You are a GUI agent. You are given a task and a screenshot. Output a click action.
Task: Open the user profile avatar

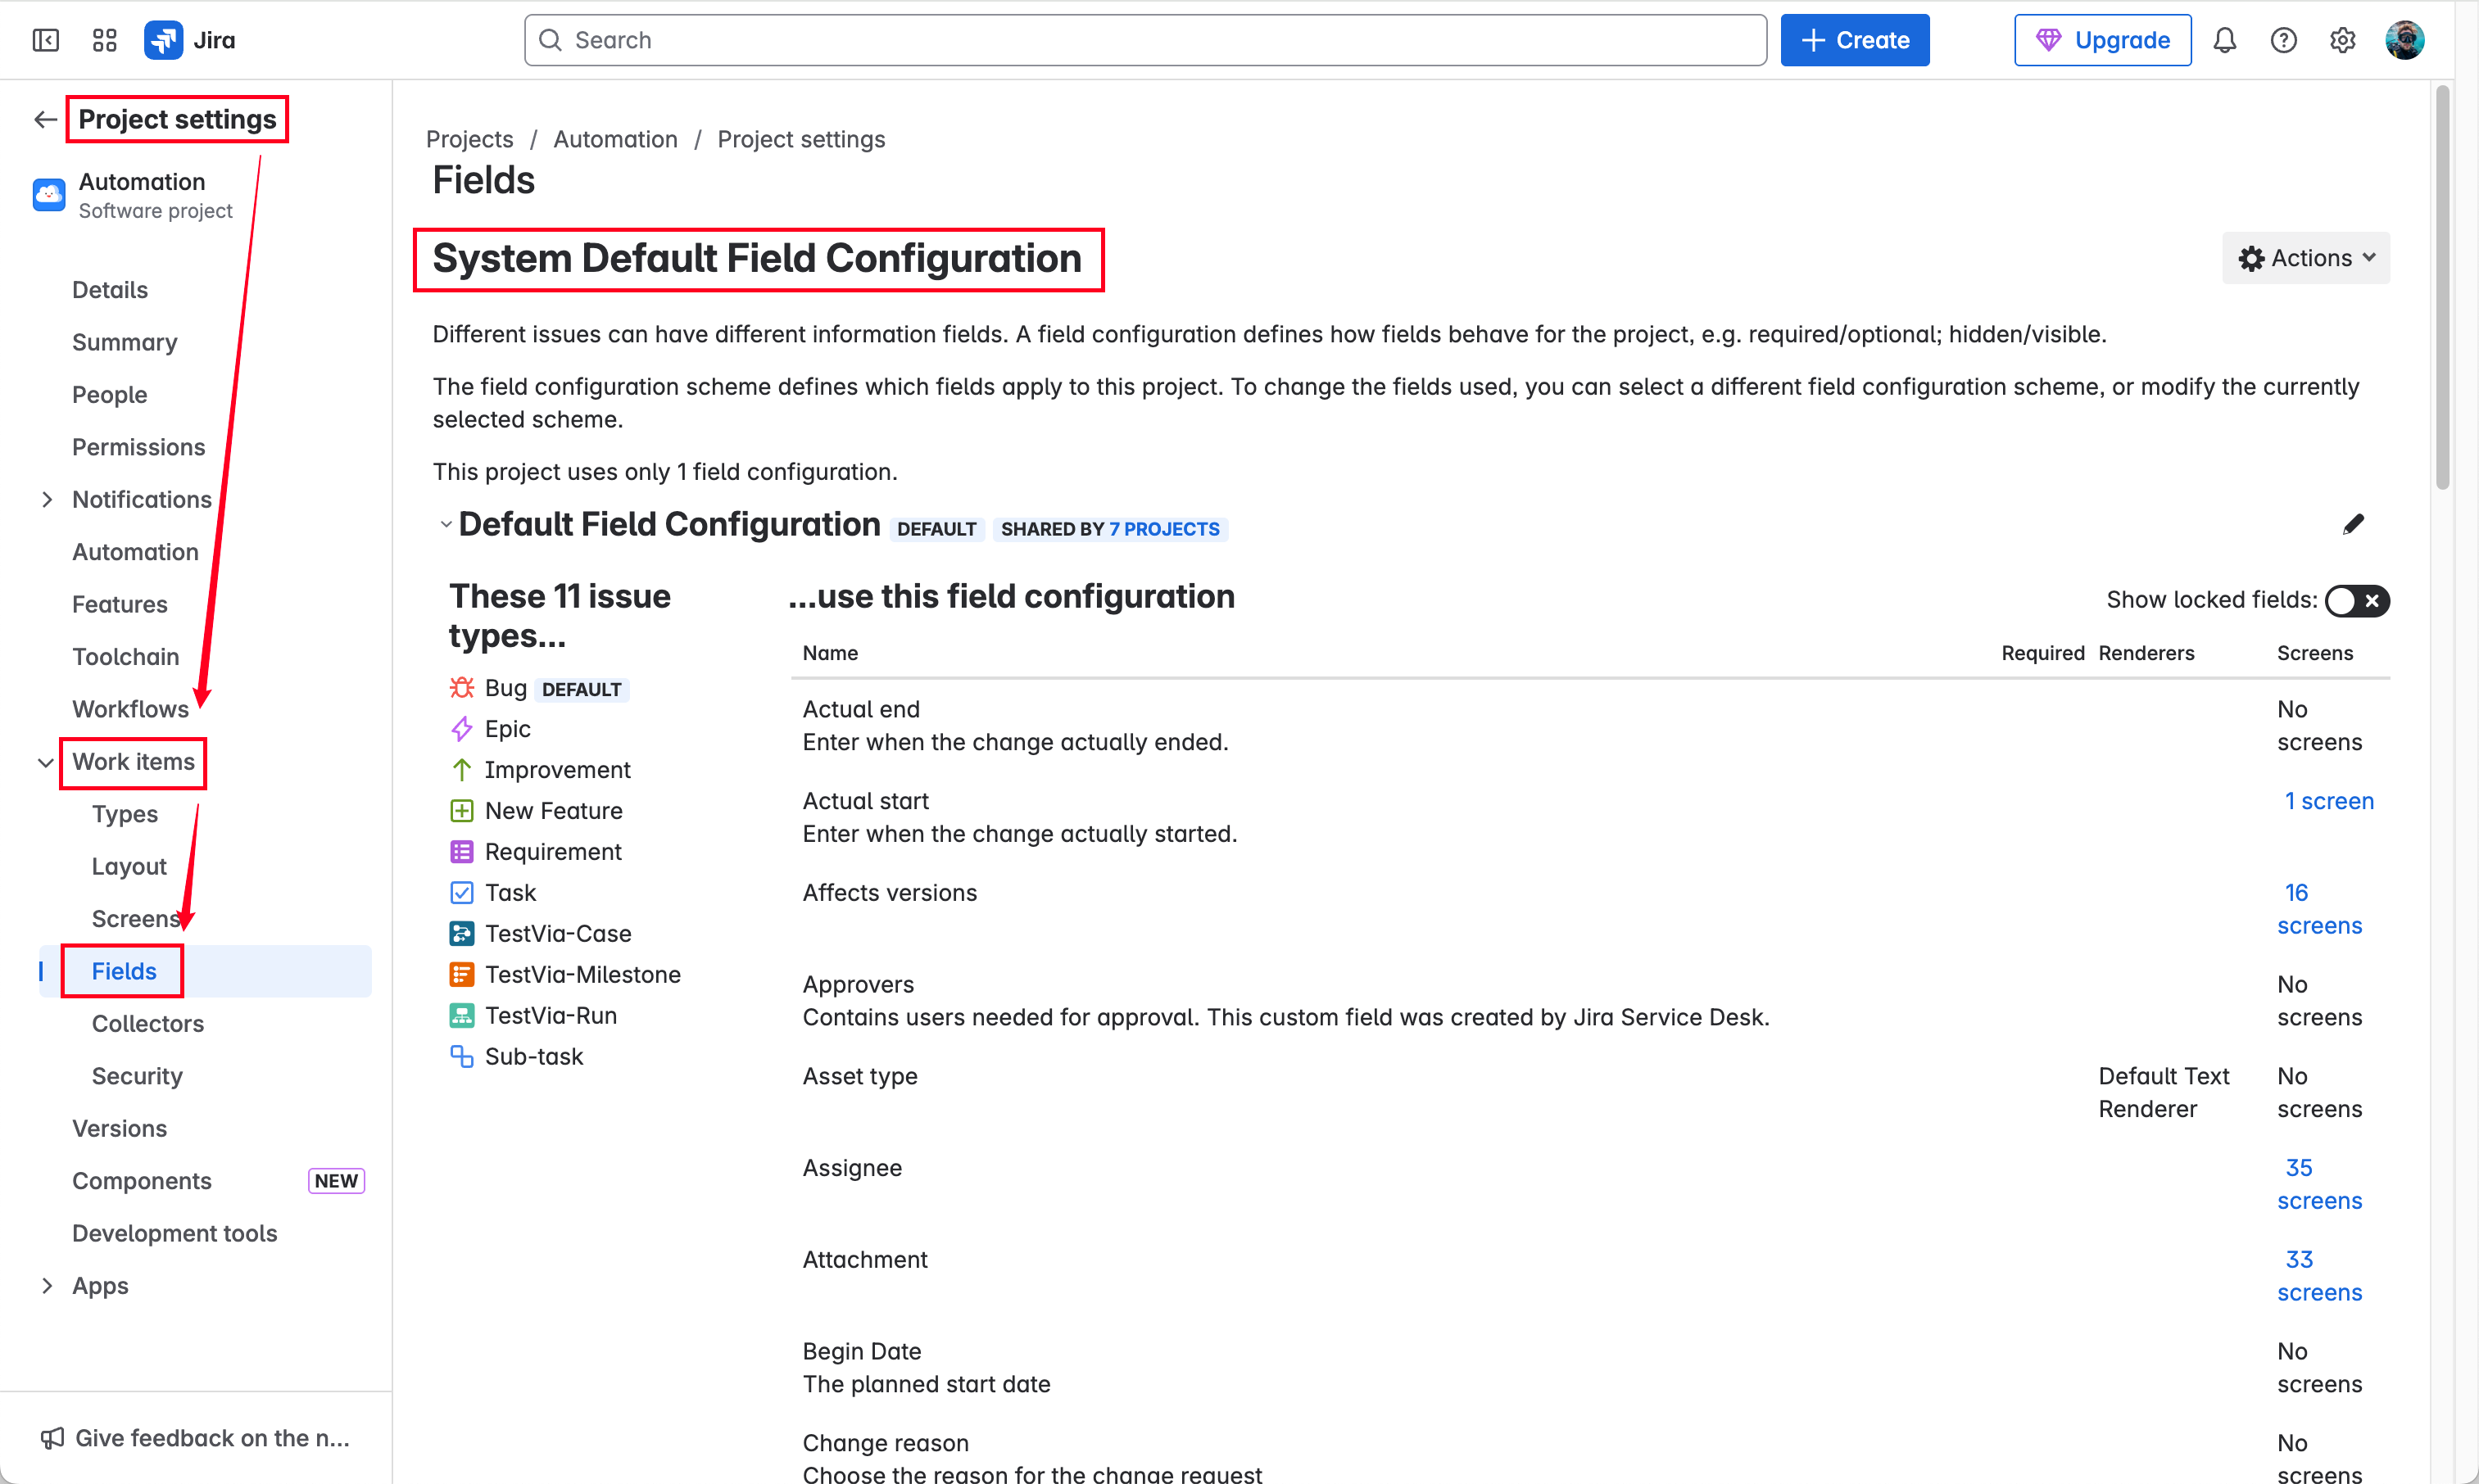(2404, 40)
